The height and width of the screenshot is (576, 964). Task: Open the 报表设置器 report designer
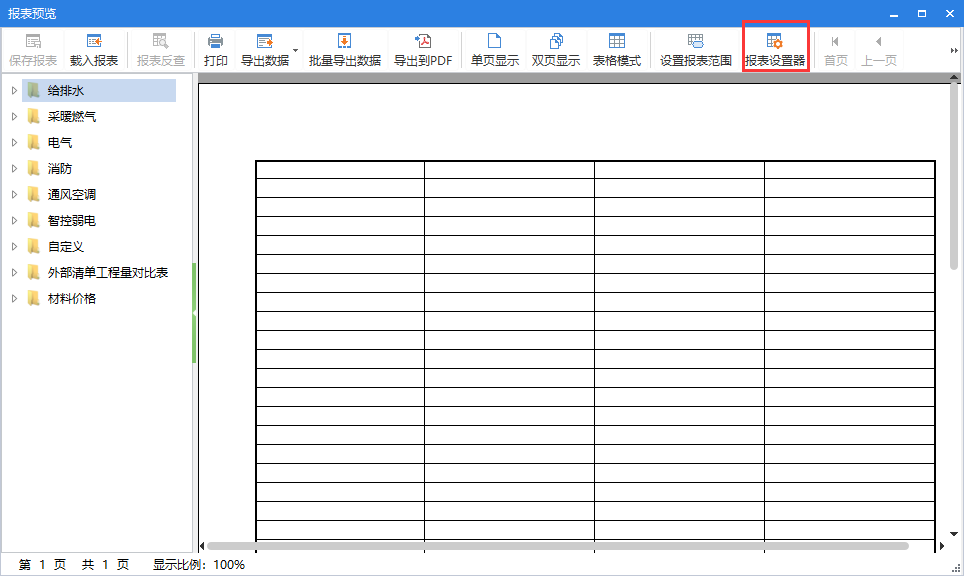tap(775, 50)
